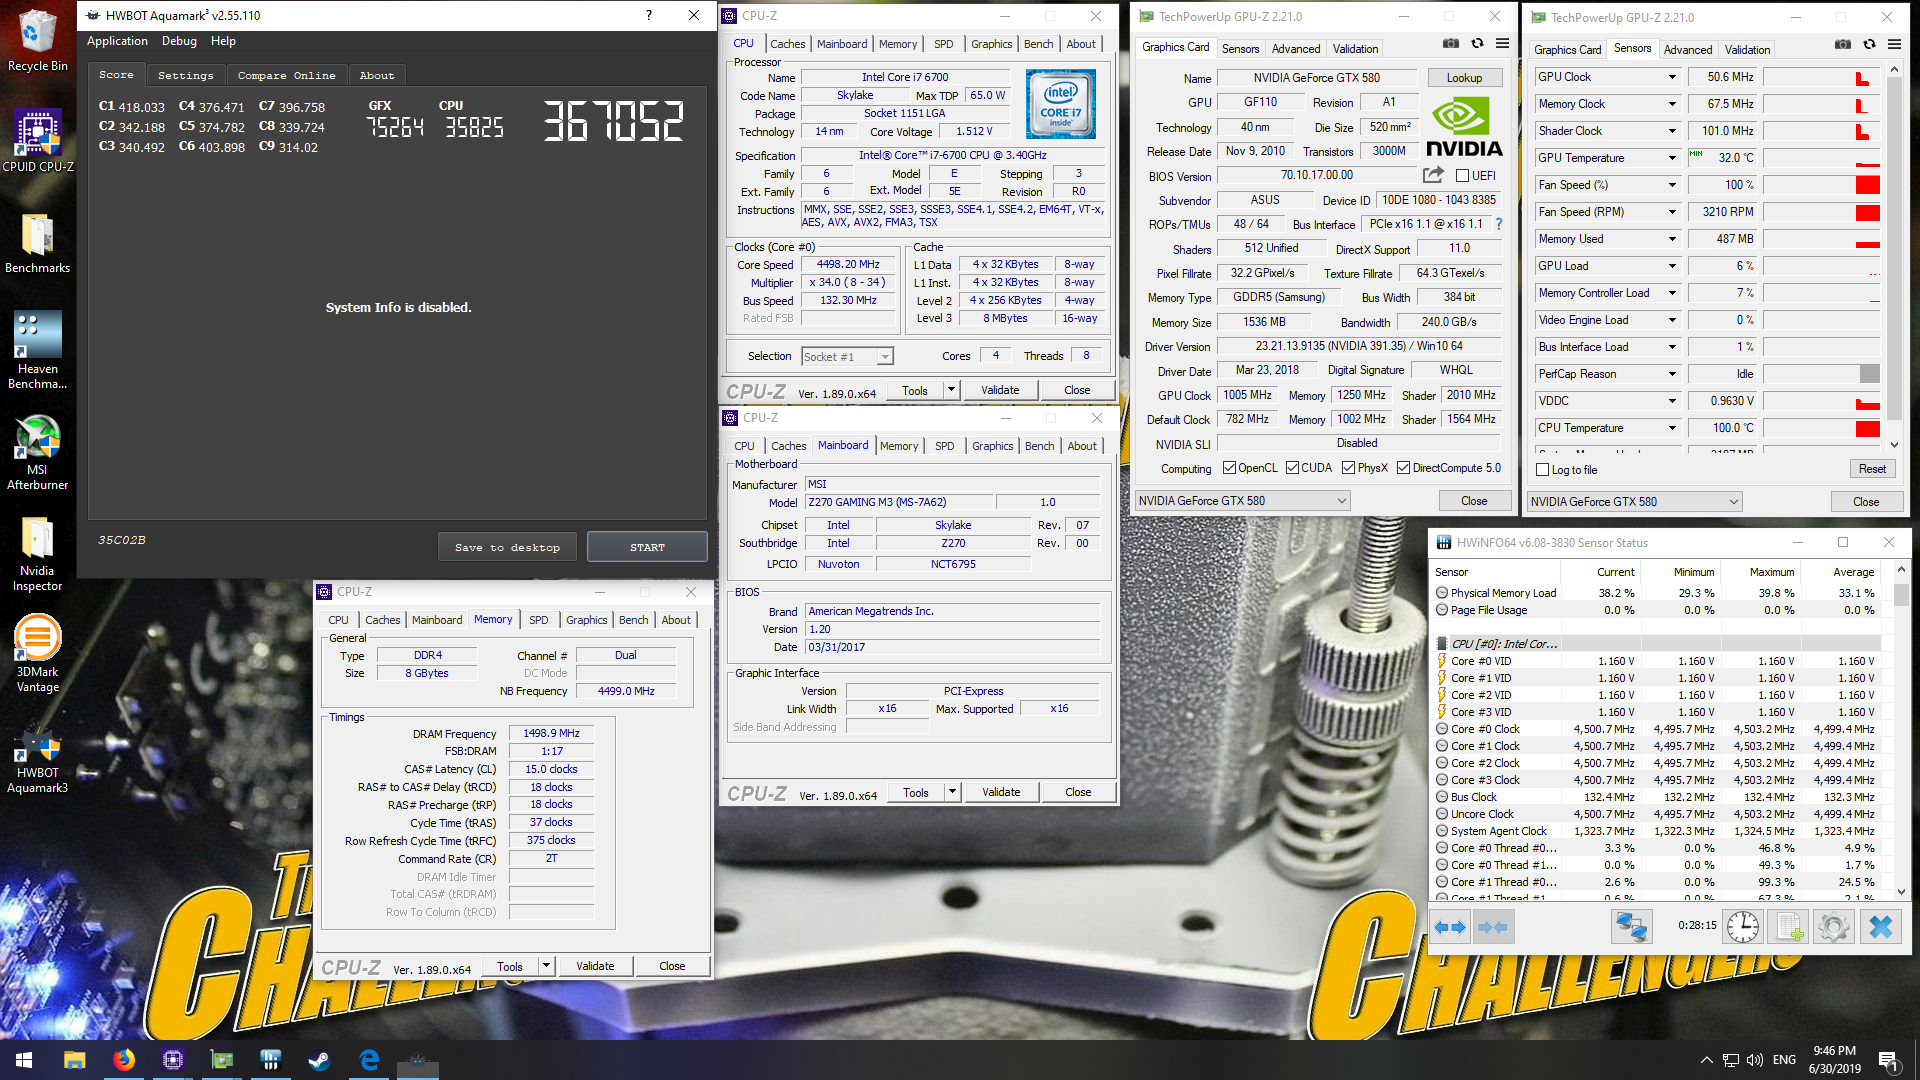1920x1080 pixels.
Task: Expand HWiNFO sensor columns with blue arrows
Action: click(1450, 927)
